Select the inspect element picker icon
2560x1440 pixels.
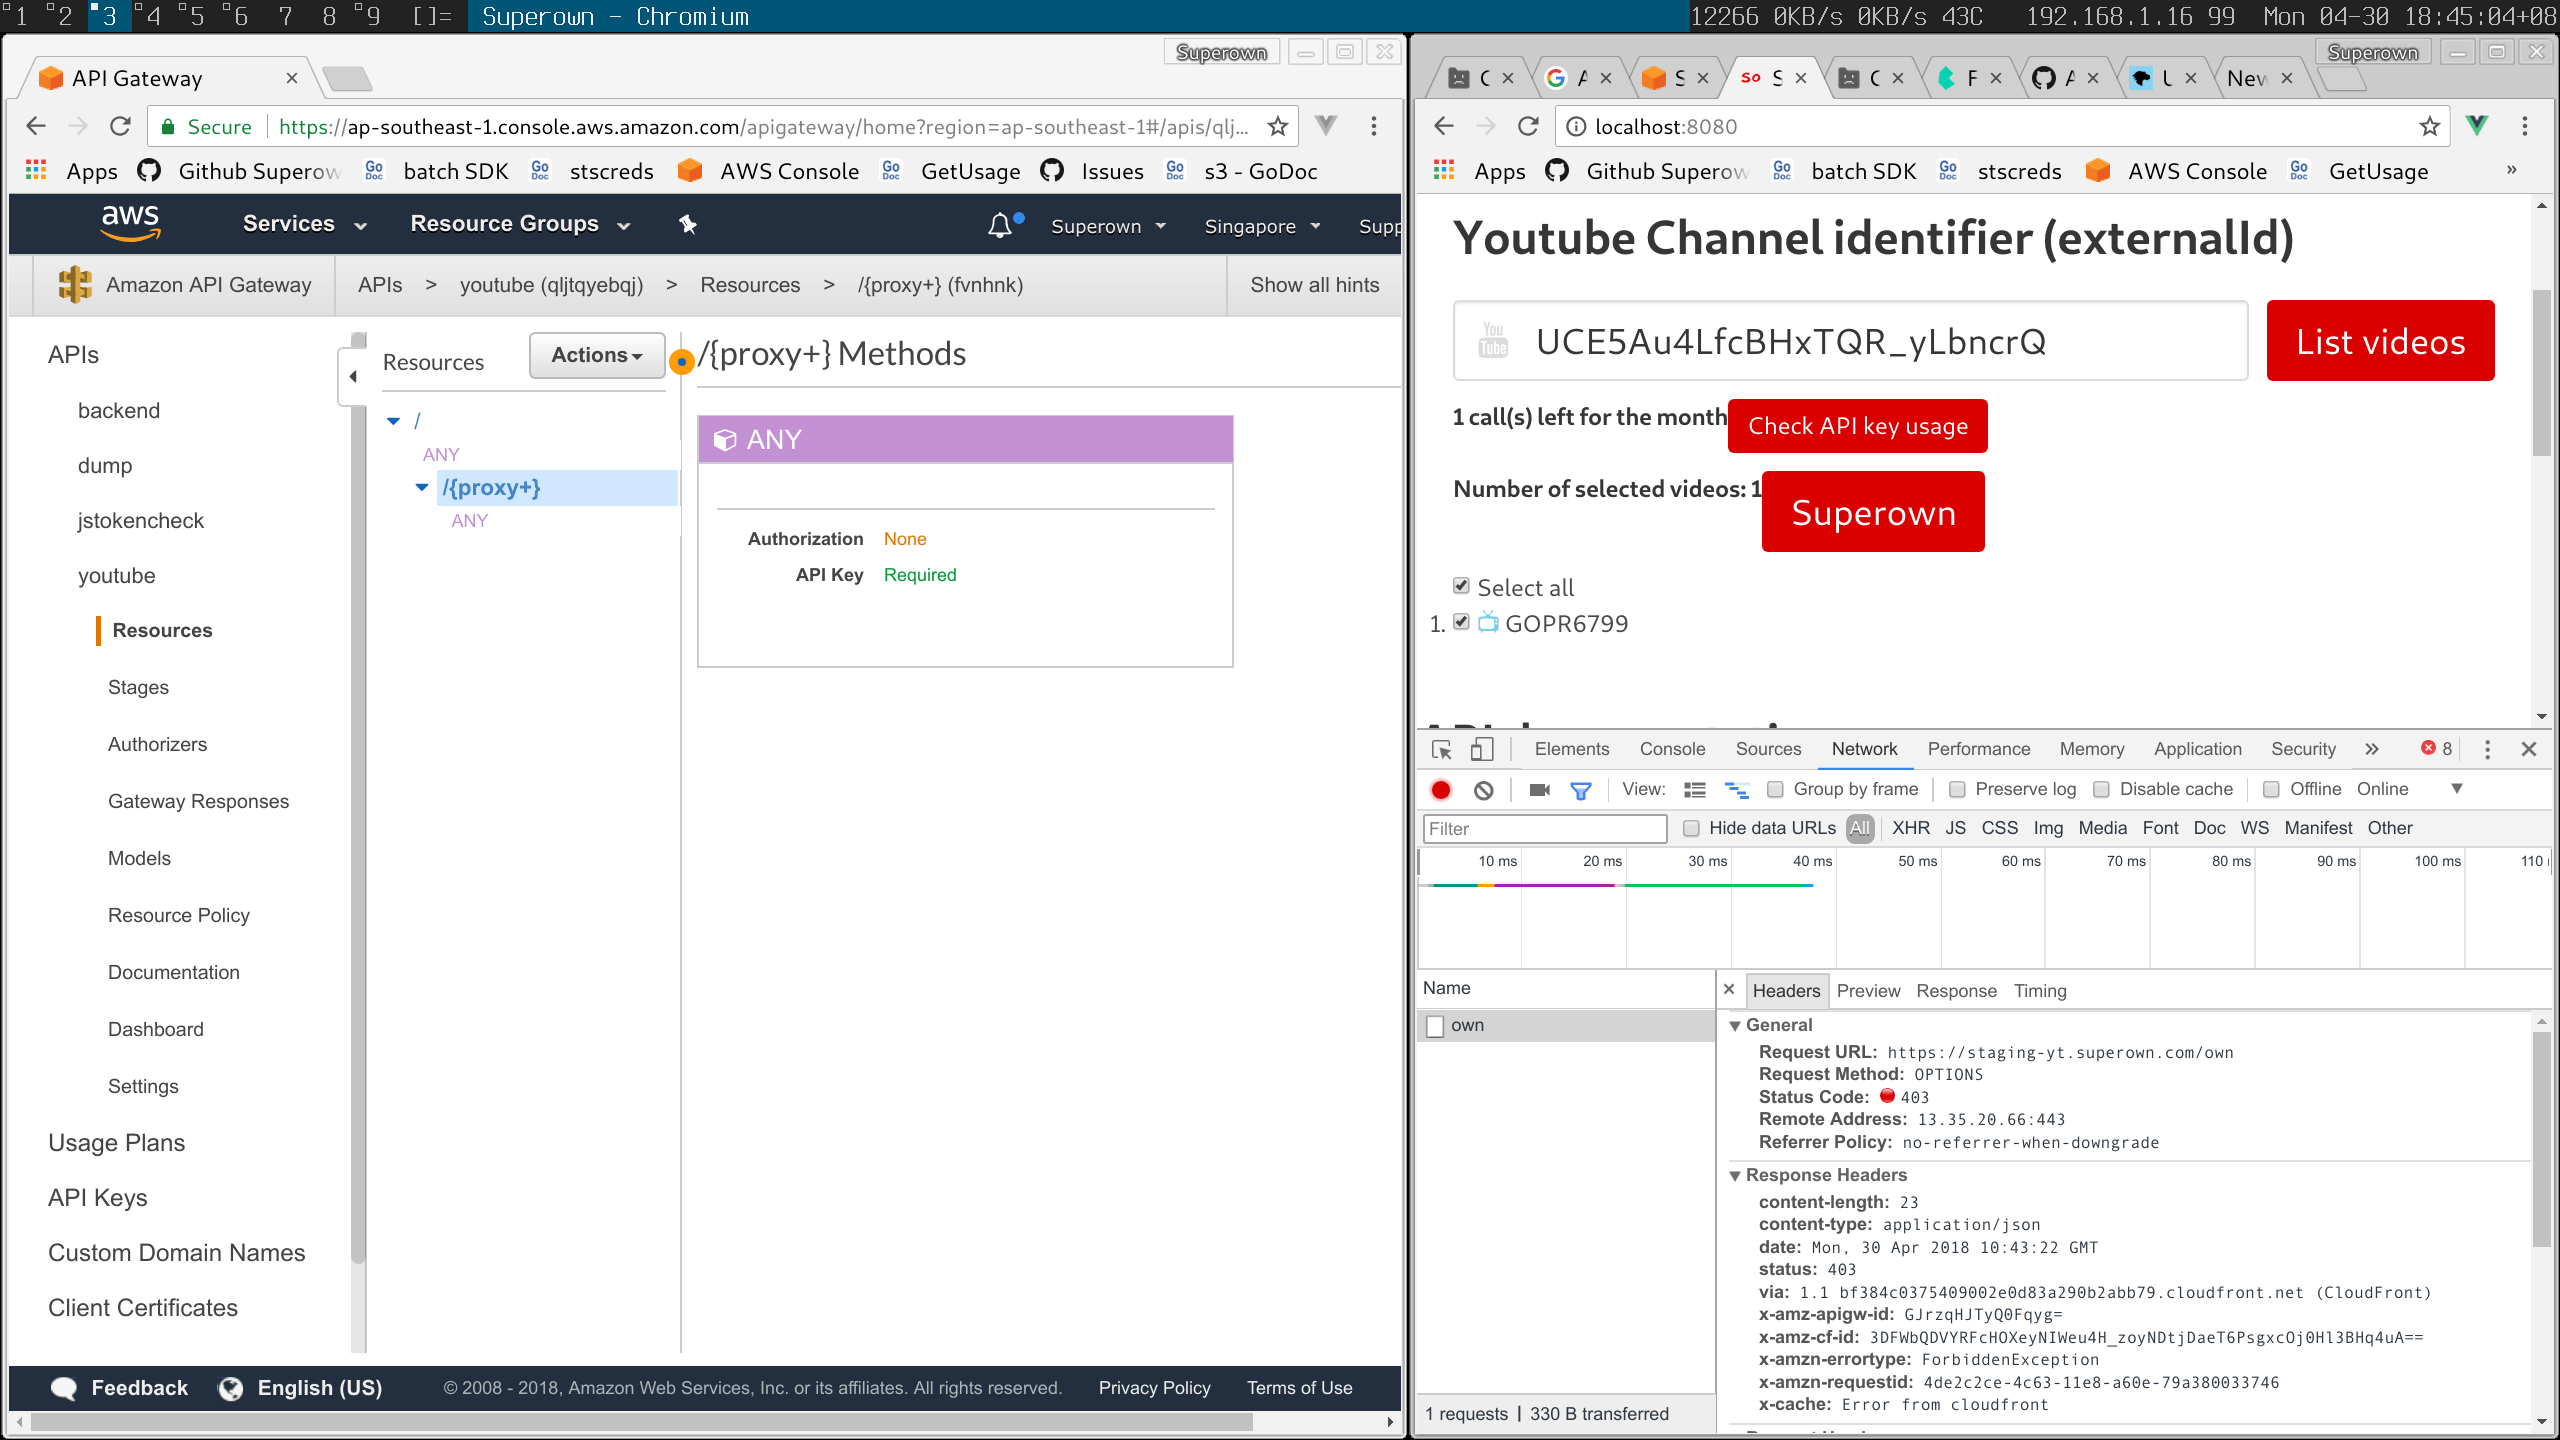pyautogui.click(x=1441, y=749)
